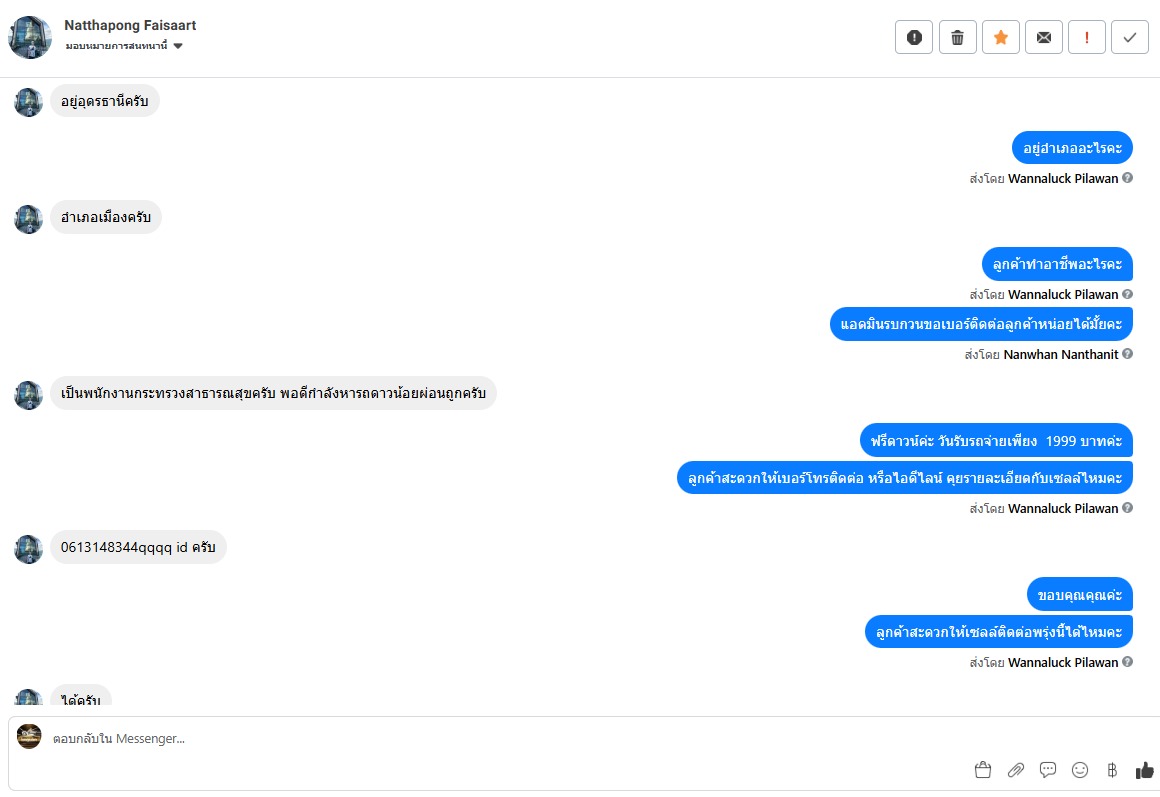The image size is (1160, 797).
Task: Mark conversation done with checkmark button
Action: tap(1130, 38)
